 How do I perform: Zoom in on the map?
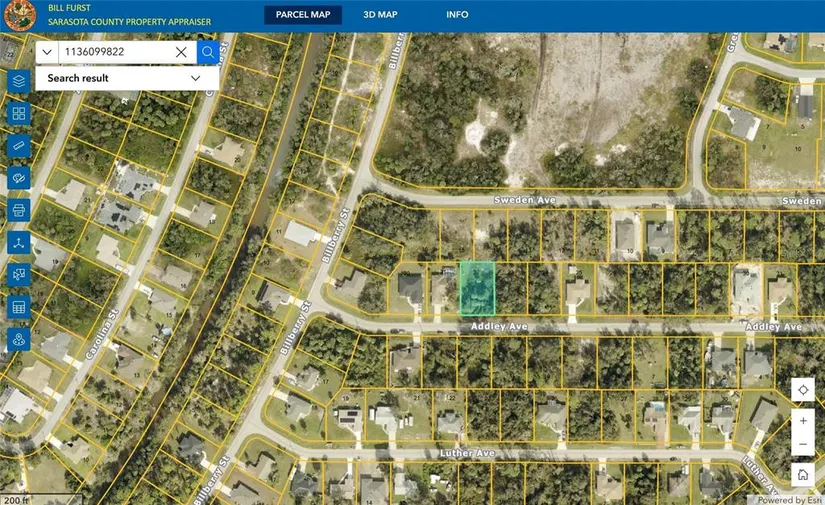click(x=803, y=421)
